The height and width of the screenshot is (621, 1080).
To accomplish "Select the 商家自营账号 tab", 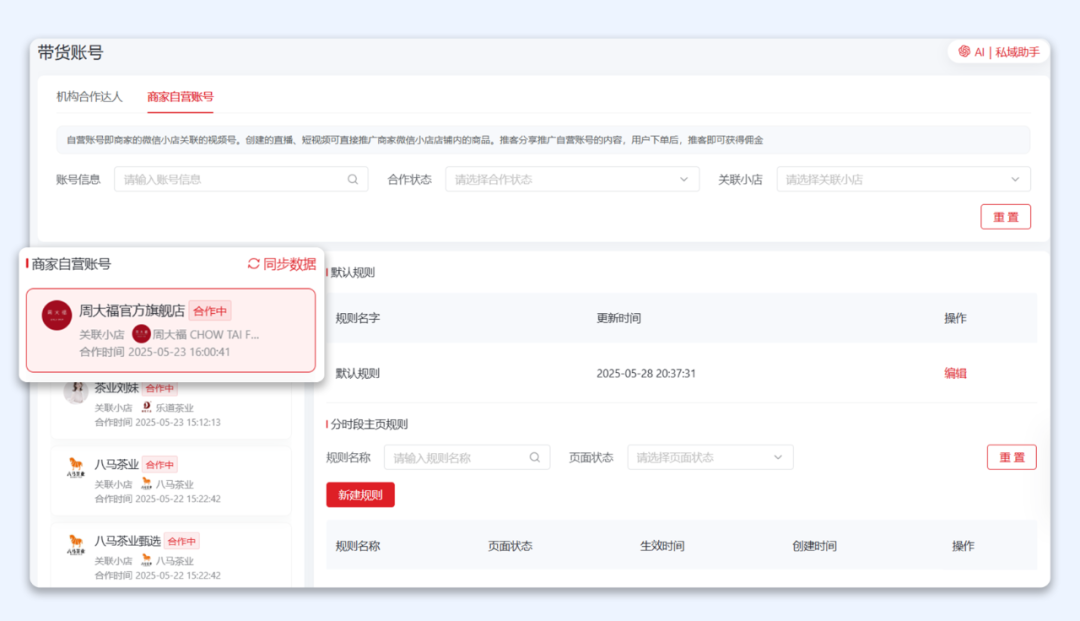I will [x=180, y=97].
